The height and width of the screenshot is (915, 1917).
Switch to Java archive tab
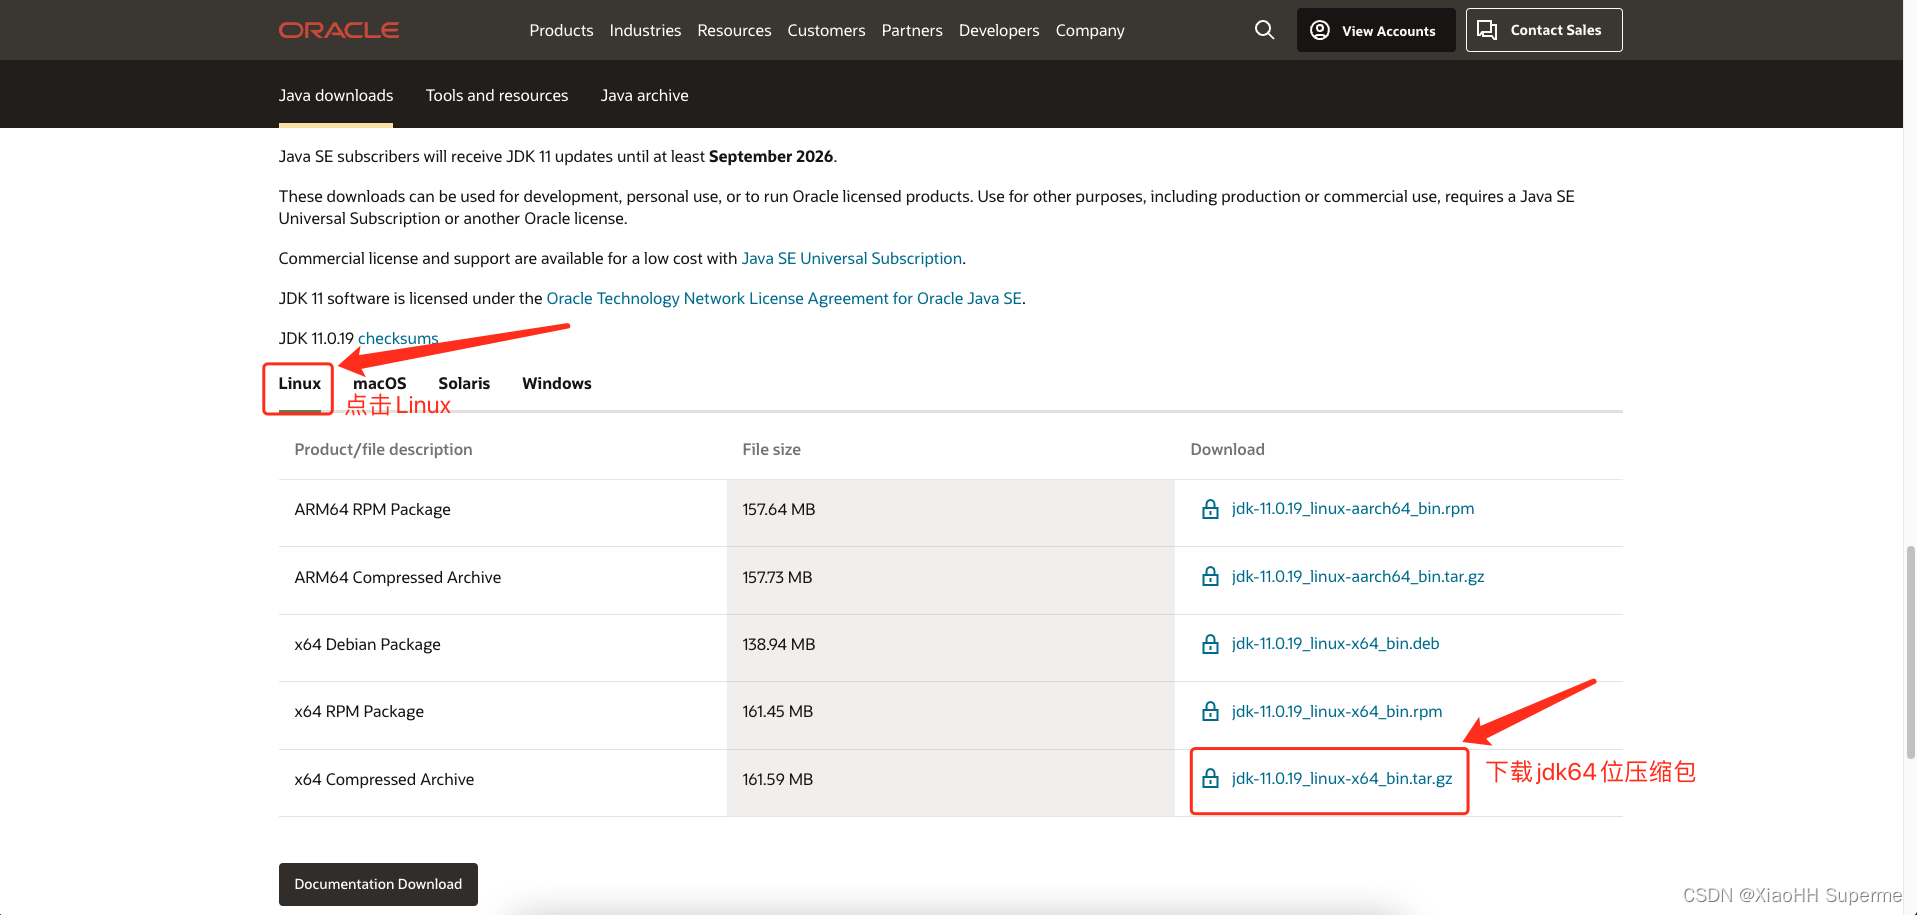coord(644,95)
